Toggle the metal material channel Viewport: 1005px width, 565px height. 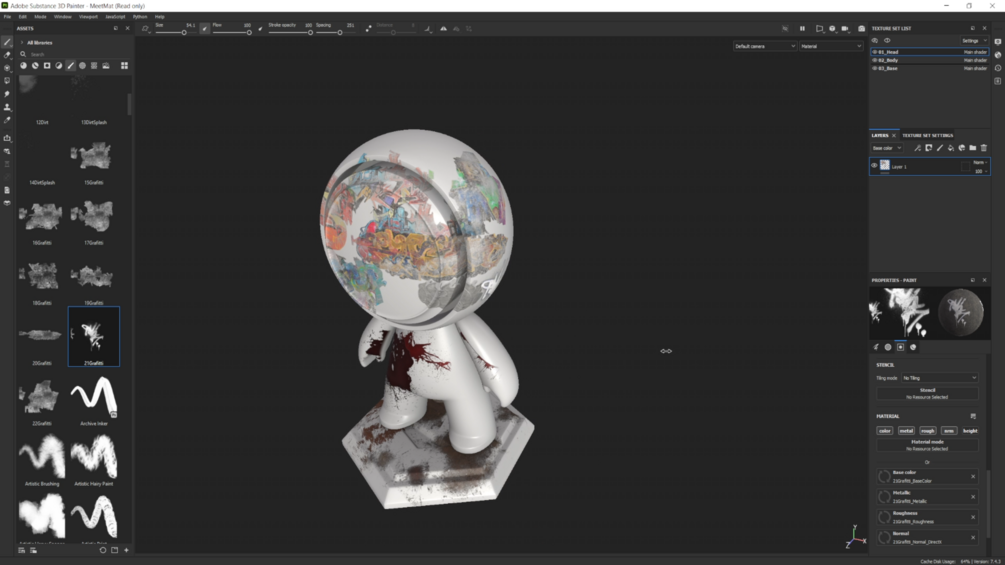pyautogui.click(x=906, y=431)
